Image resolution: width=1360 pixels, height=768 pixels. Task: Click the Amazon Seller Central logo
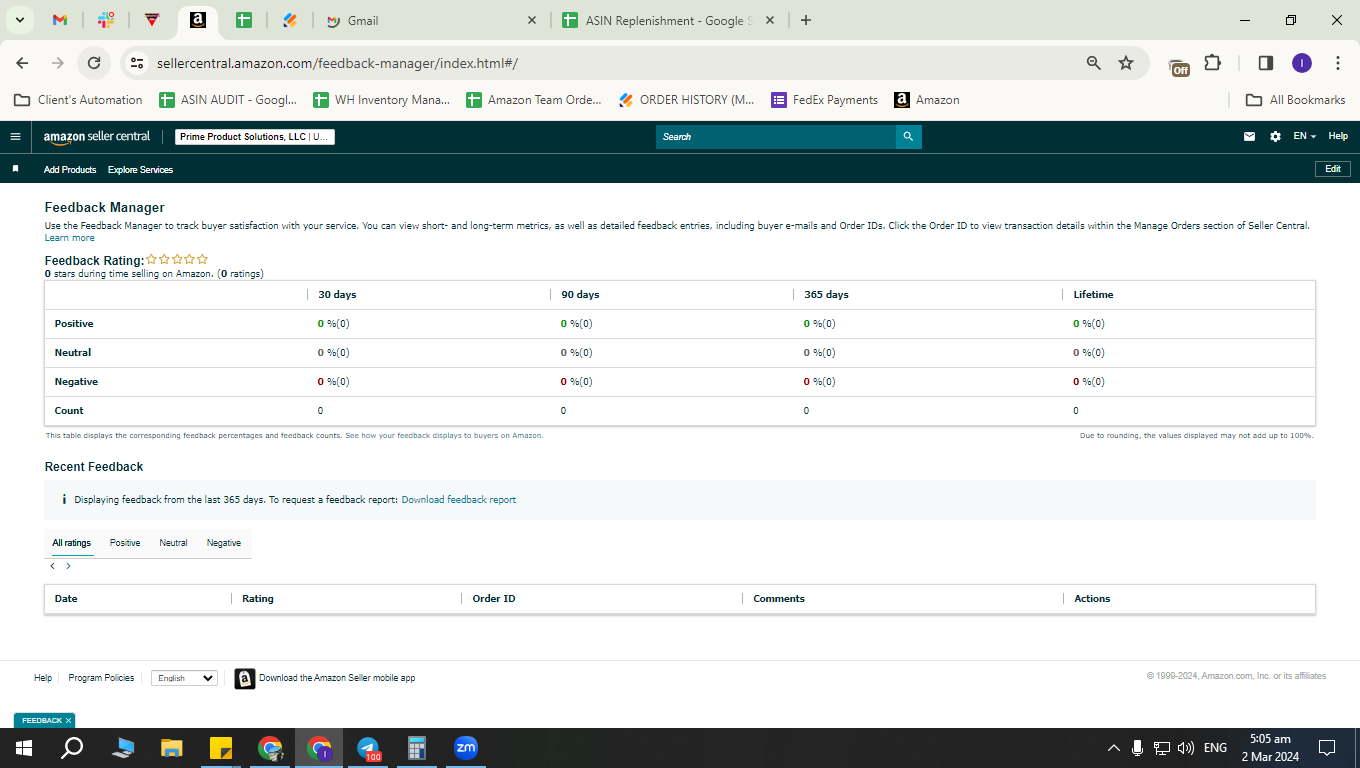click(96, 137)
